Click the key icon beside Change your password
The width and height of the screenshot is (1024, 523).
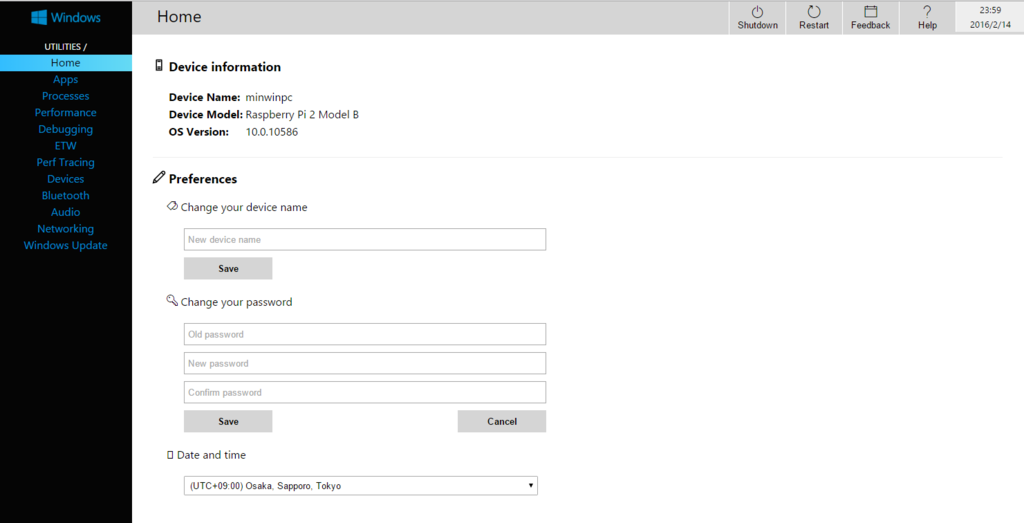pyautogui.click(x=172, y=300)
